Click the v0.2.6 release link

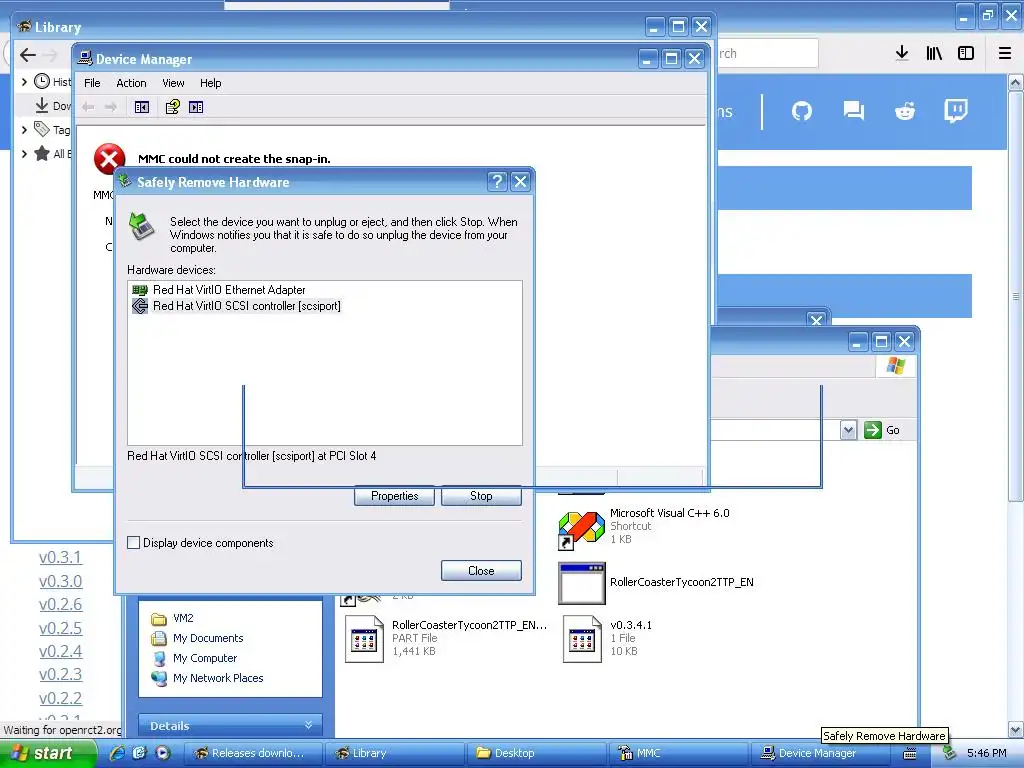[60, 604]
